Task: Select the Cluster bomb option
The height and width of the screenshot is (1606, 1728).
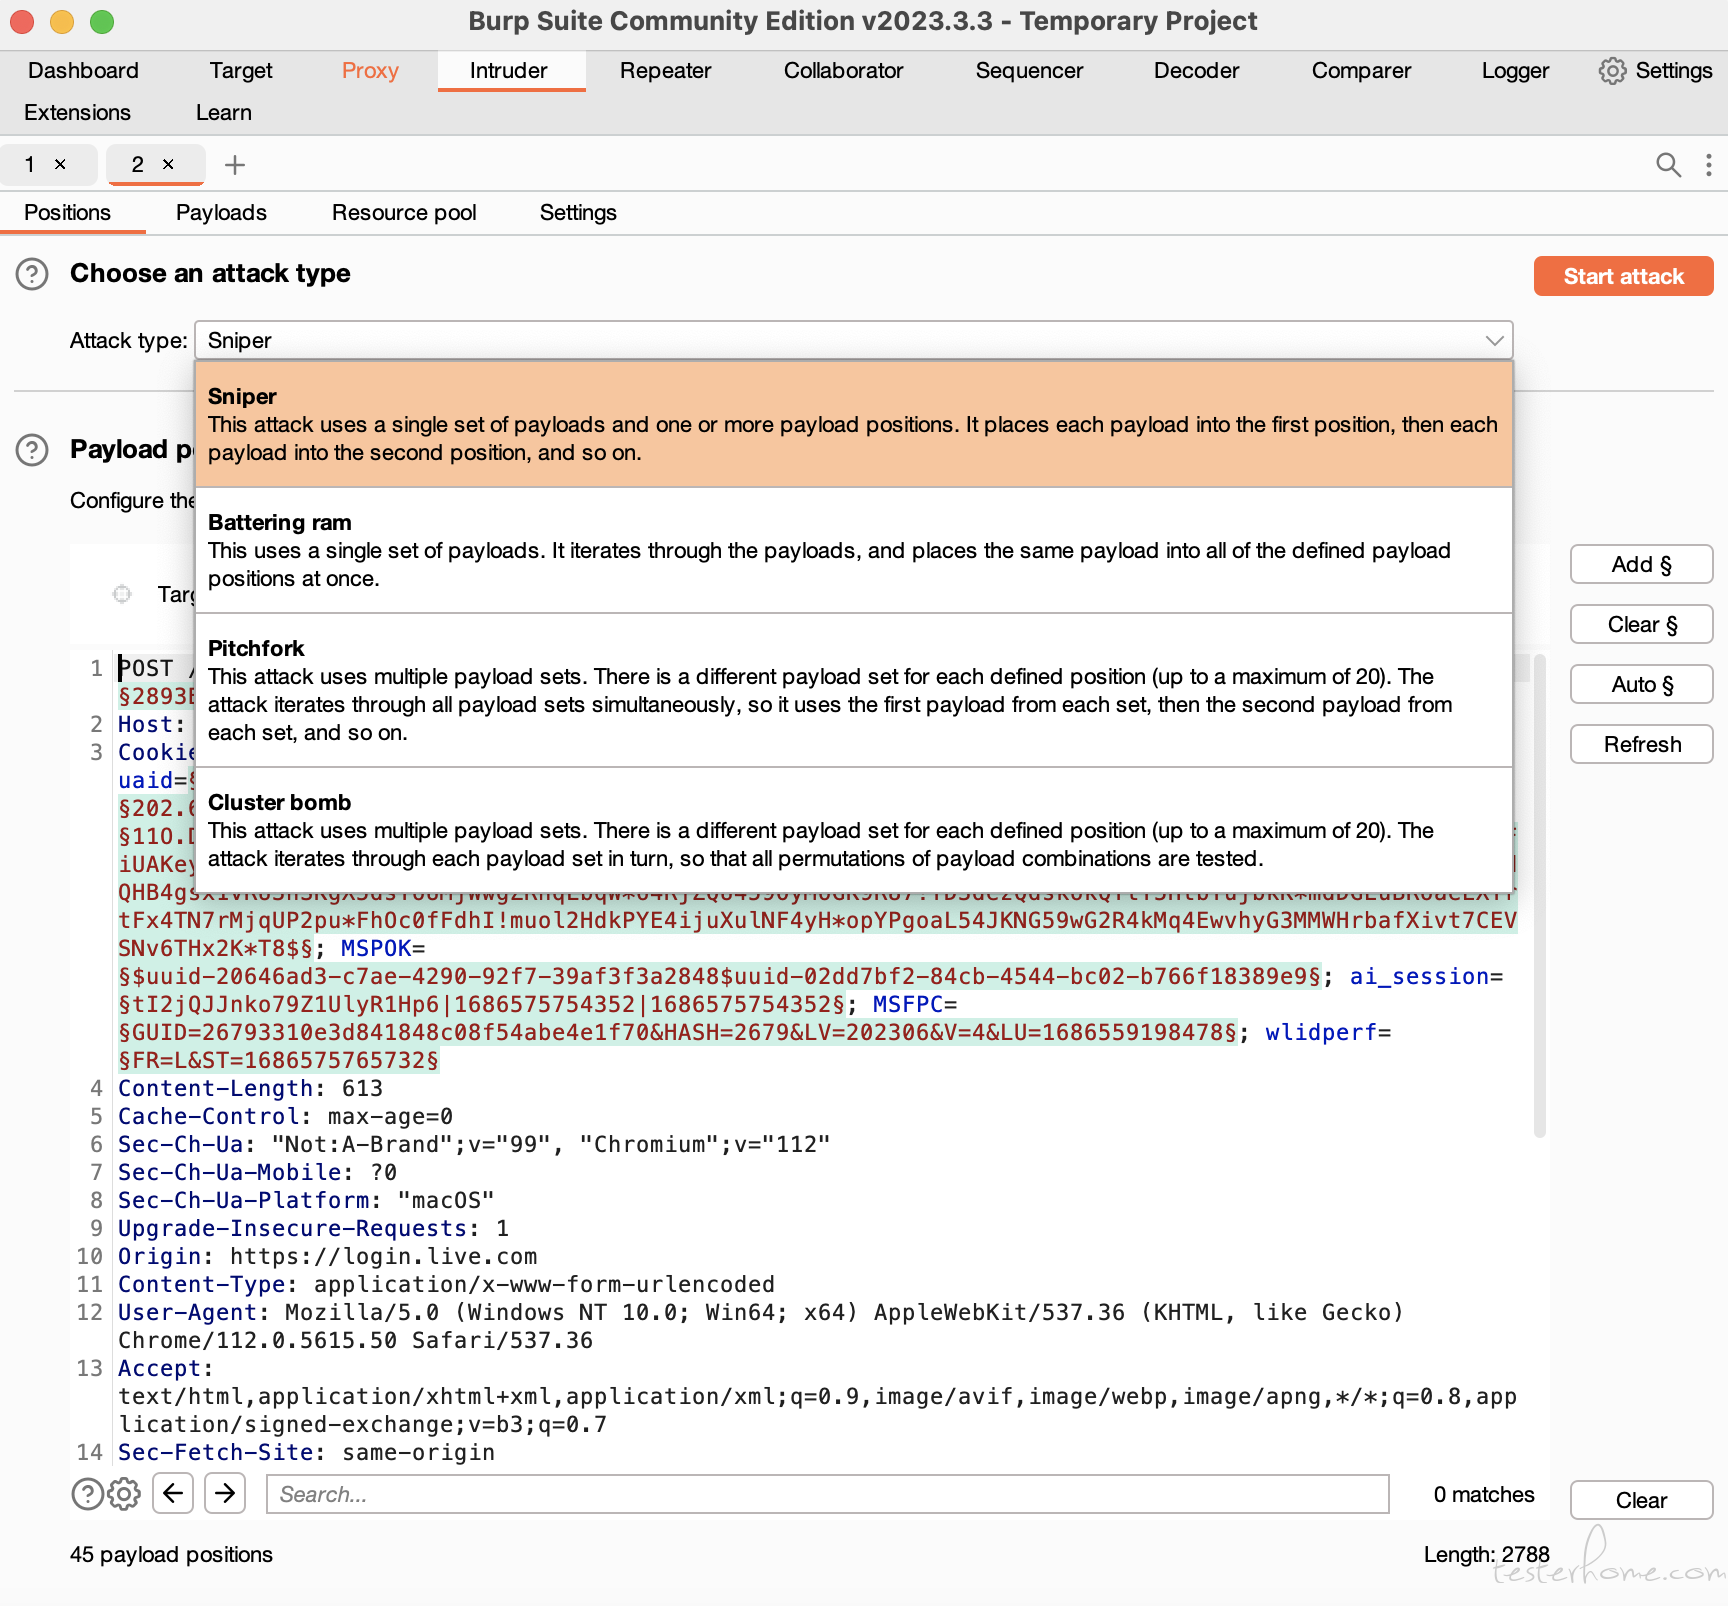Action: (x=854, y=830)
